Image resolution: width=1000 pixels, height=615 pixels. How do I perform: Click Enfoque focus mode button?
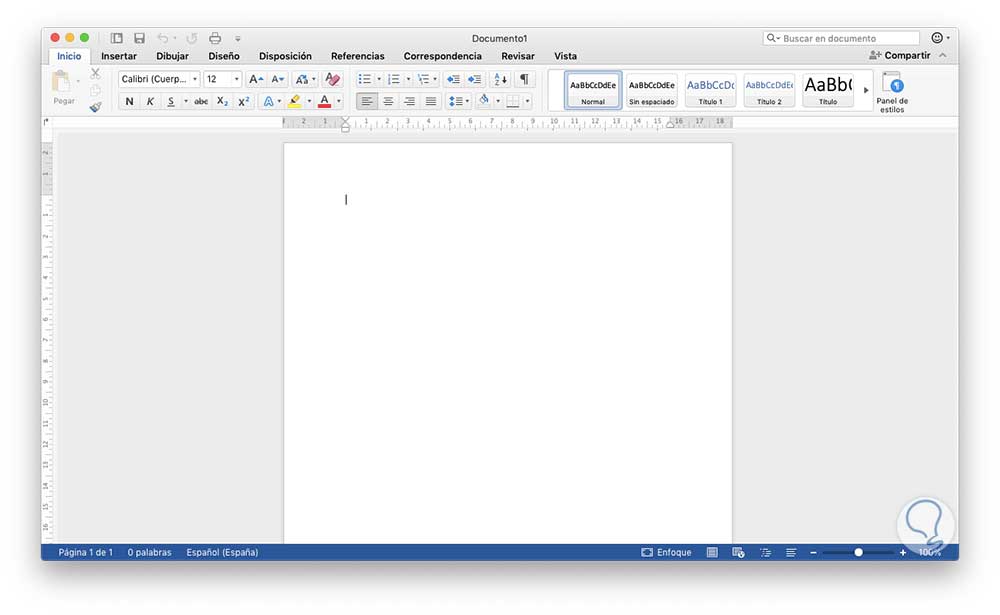point(666,552)
